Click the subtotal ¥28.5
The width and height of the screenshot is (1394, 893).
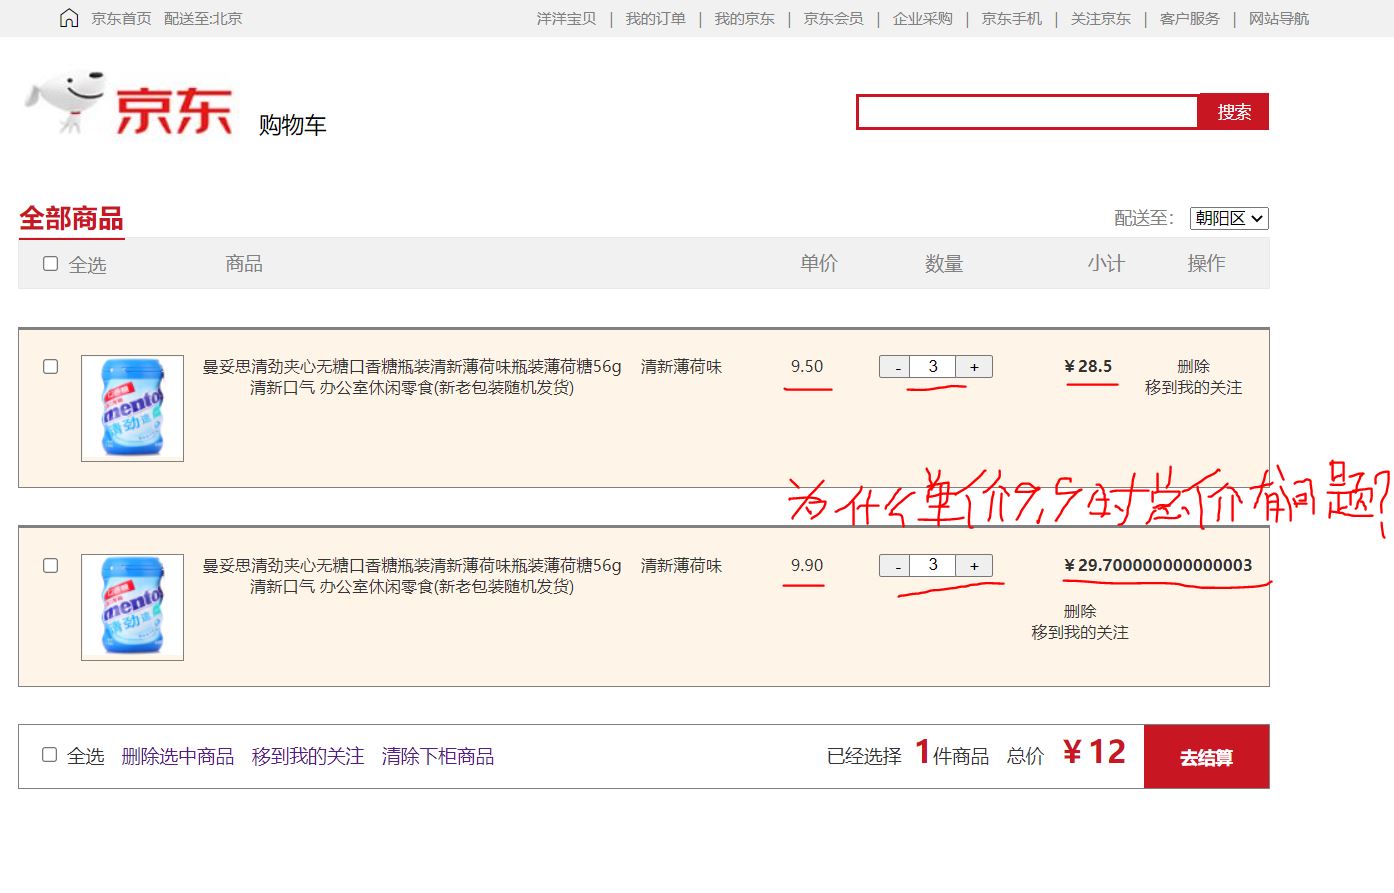1088,366
